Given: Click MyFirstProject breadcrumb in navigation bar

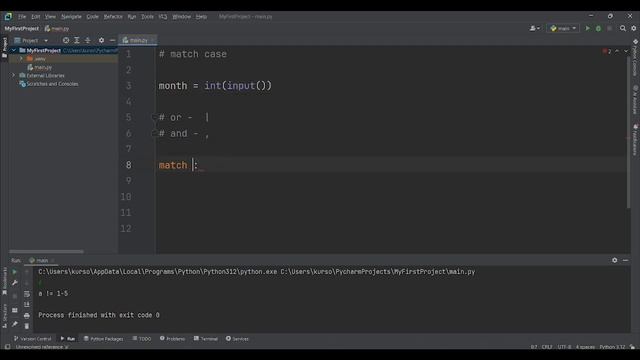Looking at the screenshot, I should [x=22, y=29].
